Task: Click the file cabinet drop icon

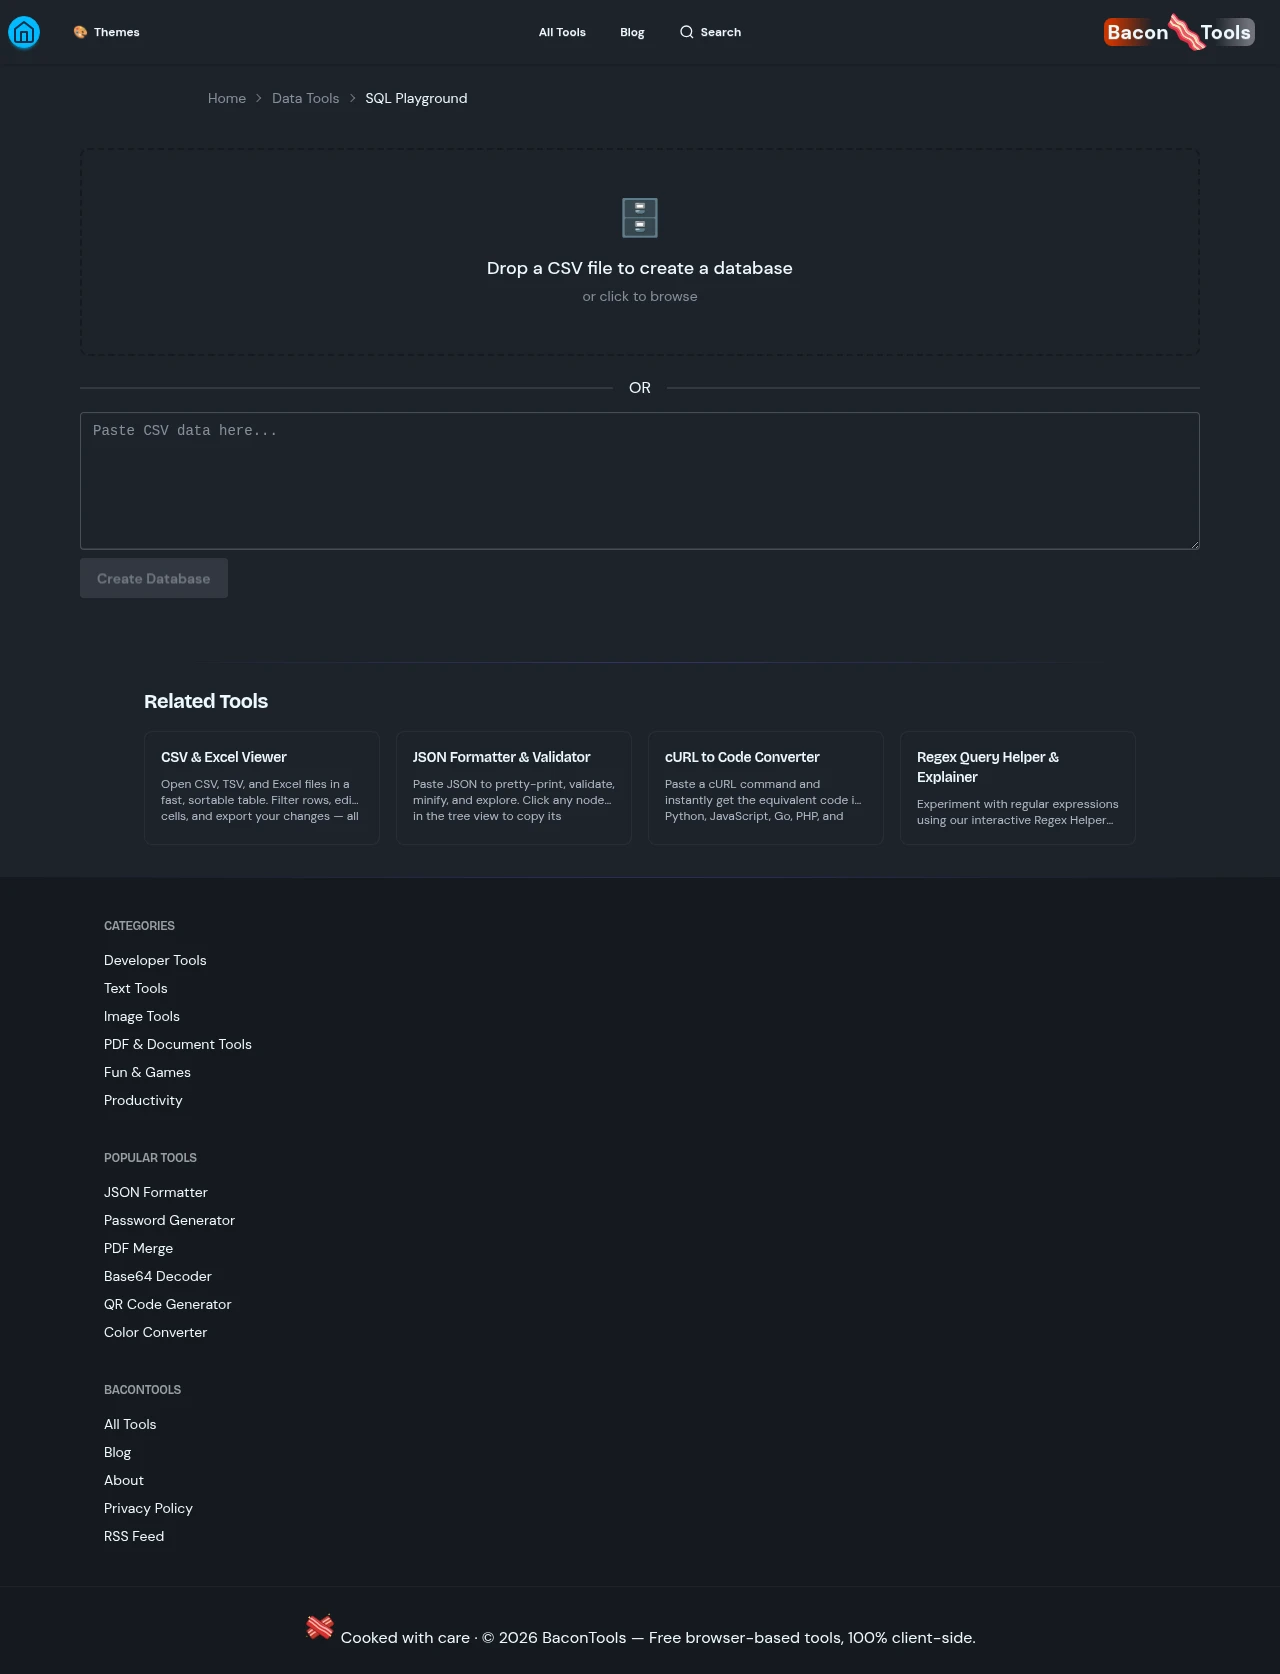Action: pos(640,218)
